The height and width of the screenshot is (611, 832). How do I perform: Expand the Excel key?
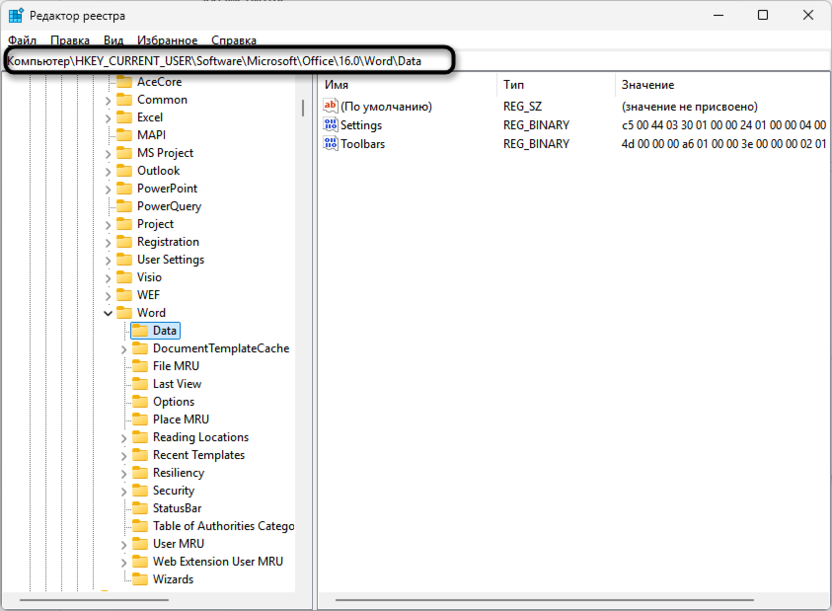point(108,118)
